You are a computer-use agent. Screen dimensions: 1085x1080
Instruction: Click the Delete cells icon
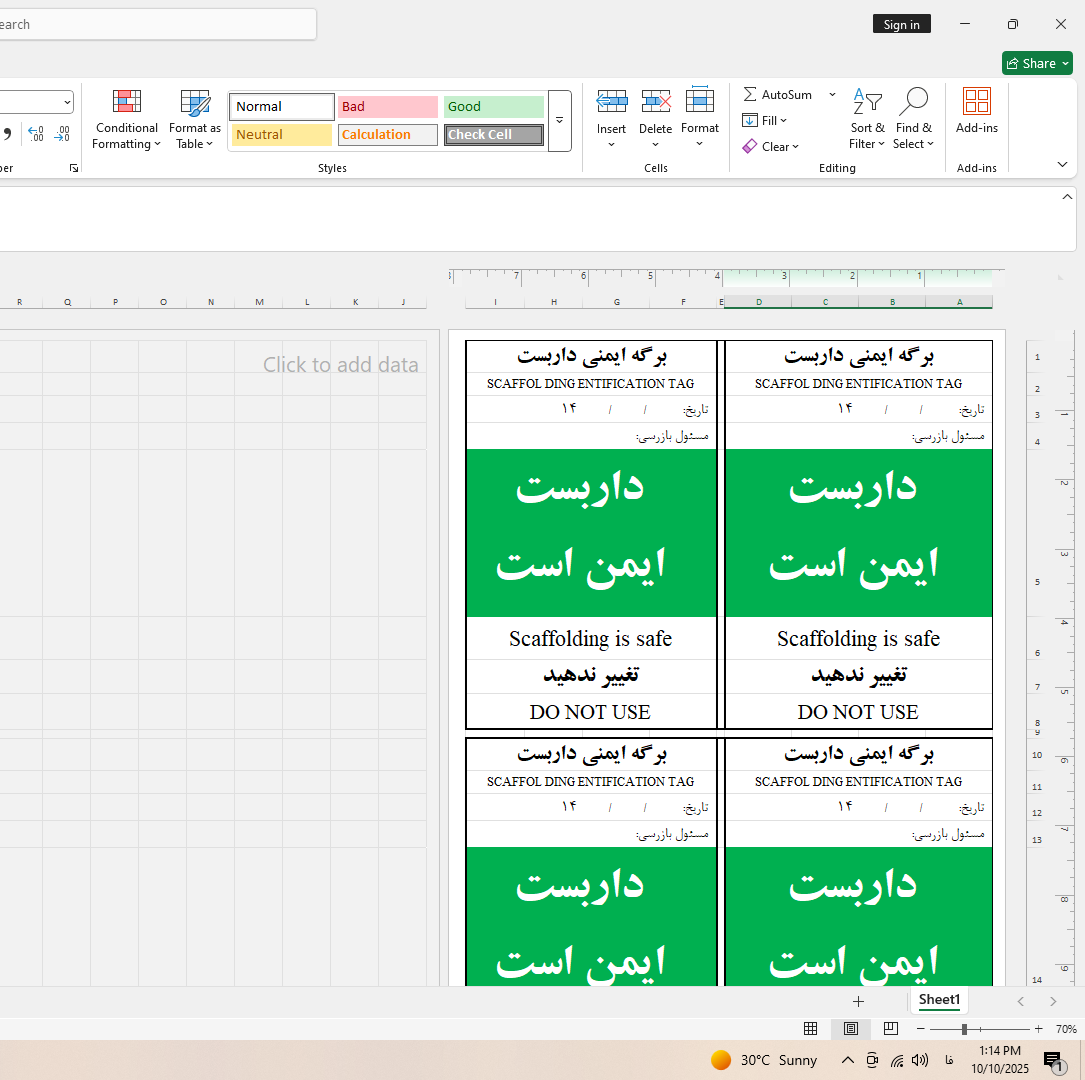655,101
